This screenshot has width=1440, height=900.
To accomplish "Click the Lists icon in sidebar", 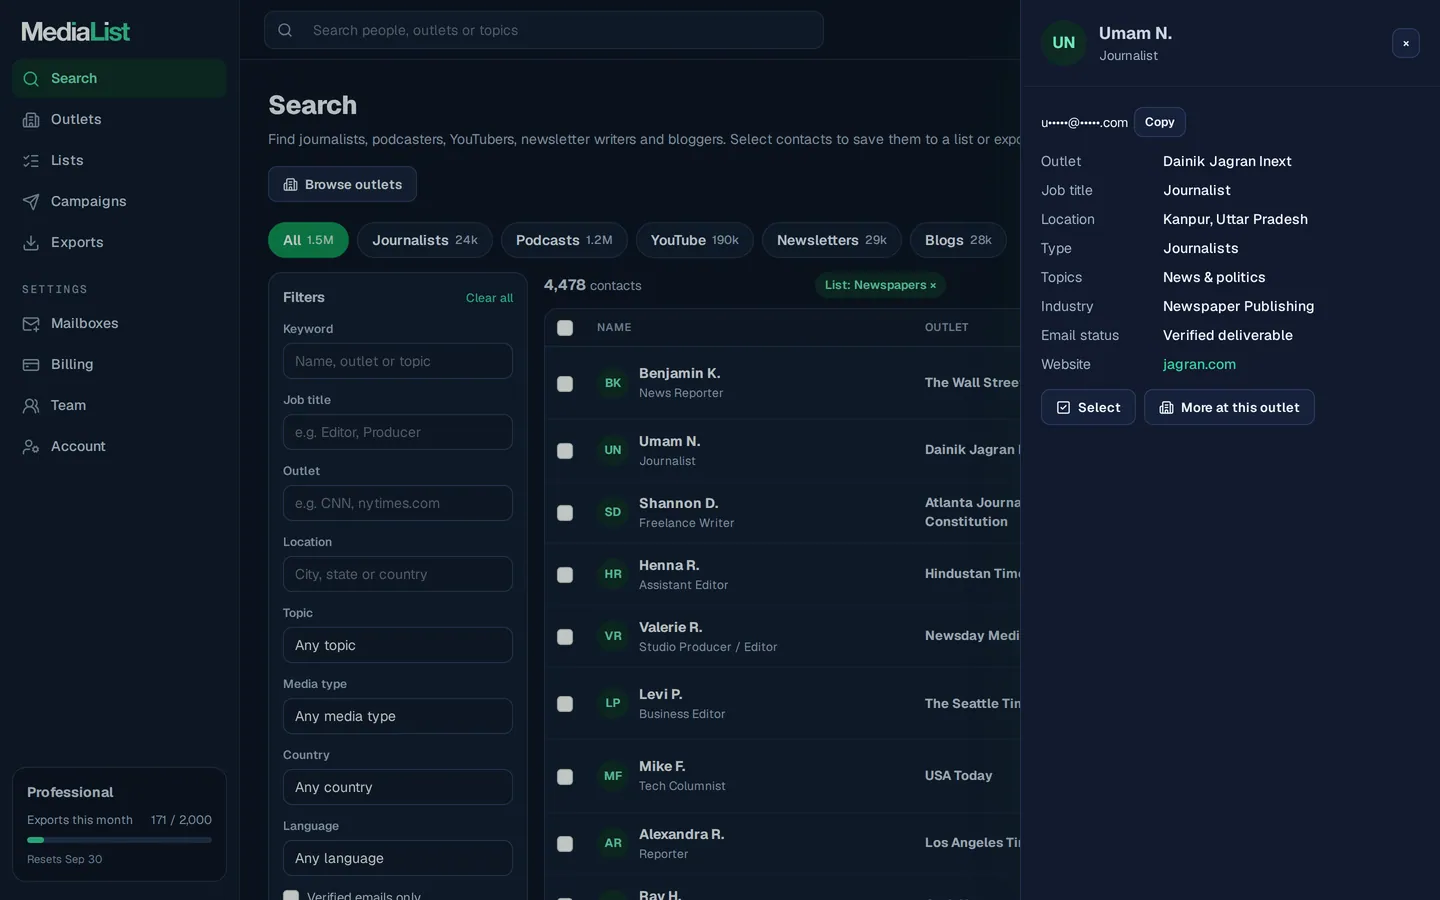I will pos(31,161).
